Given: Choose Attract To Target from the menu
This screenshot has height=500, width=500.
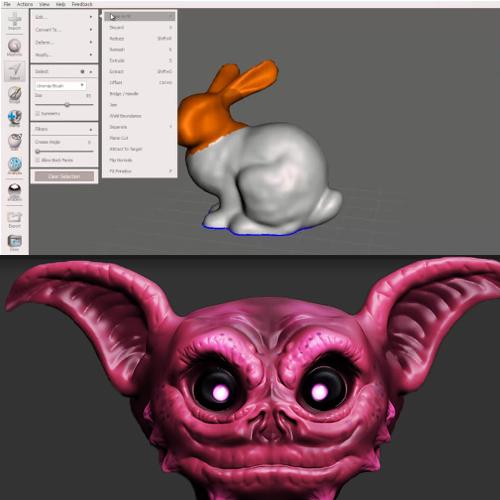Looking at the screenshot, I should click(x=140, y=149).
